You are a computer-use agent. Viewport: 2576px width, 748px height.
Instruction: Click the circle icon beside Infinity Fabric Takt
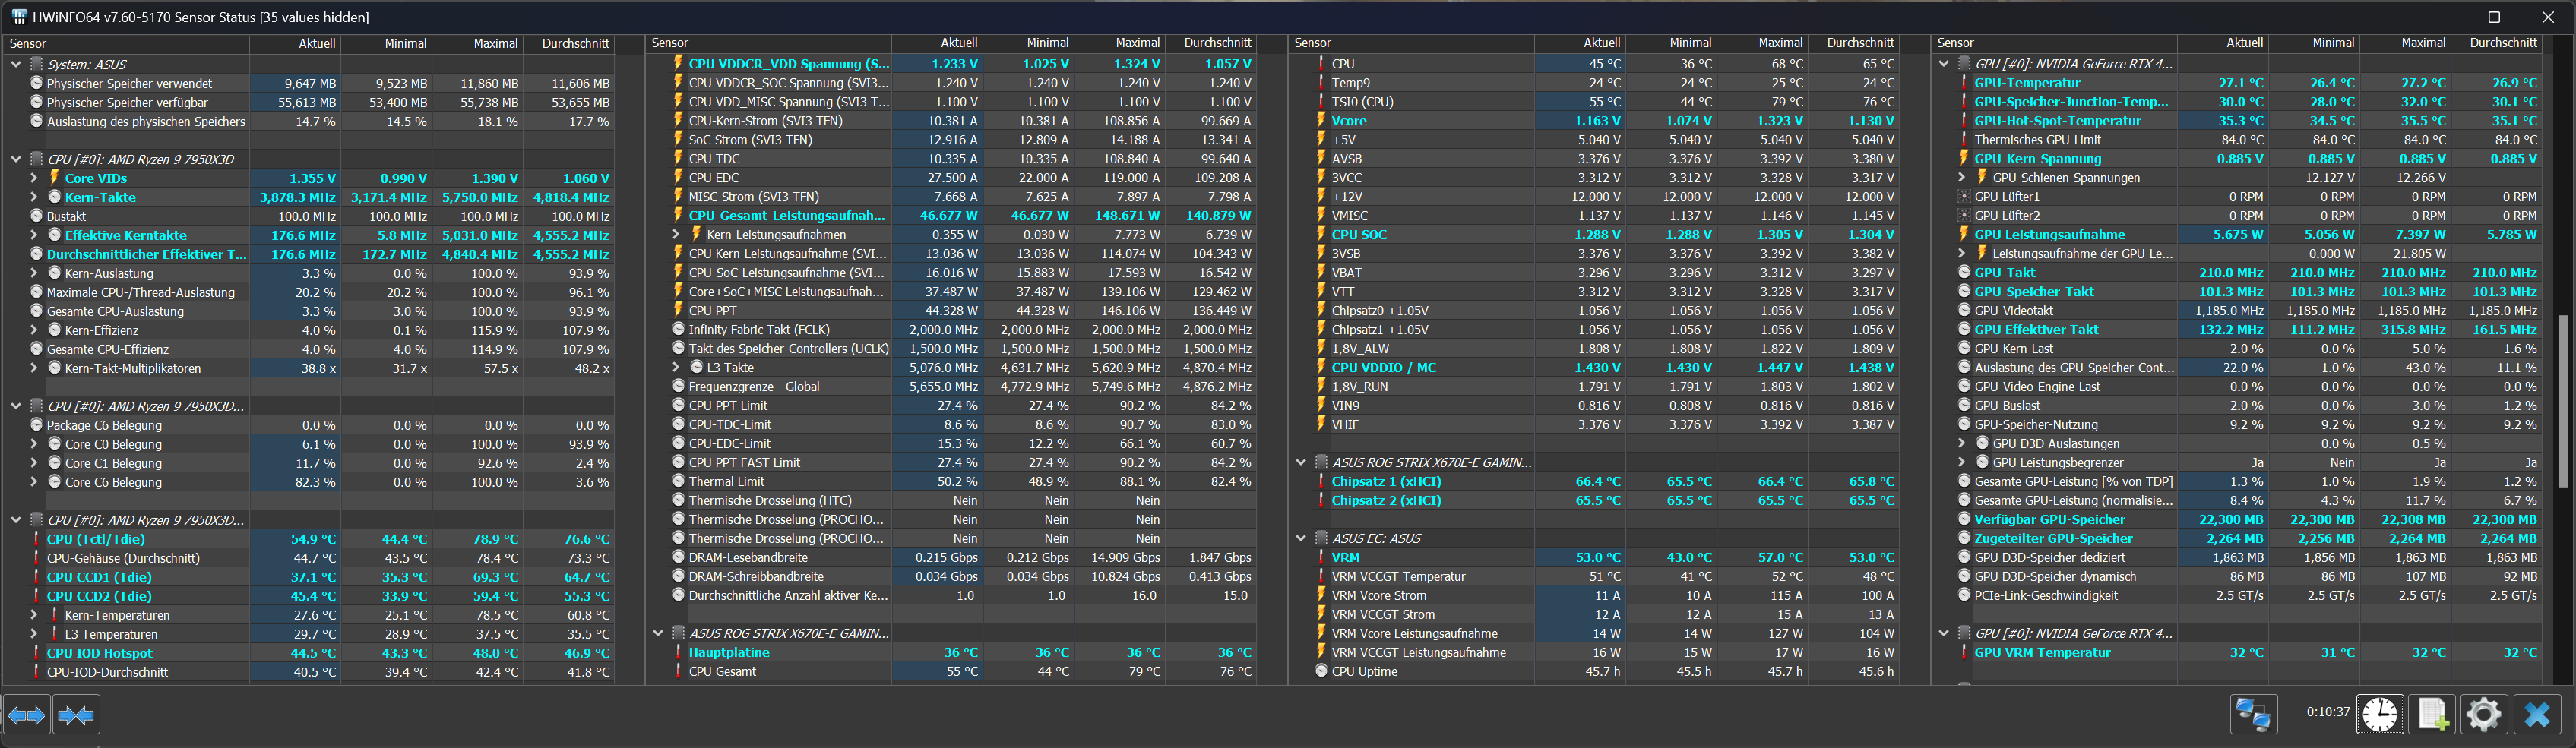pos(679,329)
